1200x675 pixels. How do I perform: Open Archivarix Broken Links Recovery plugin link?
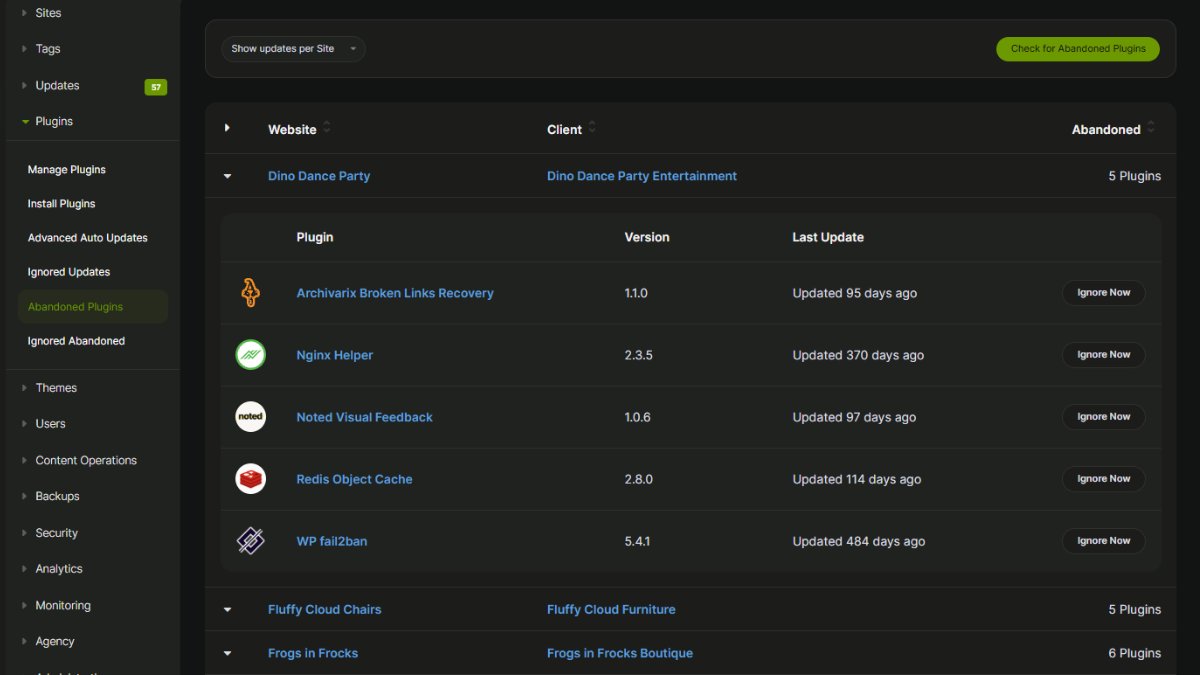click(395, 293)
